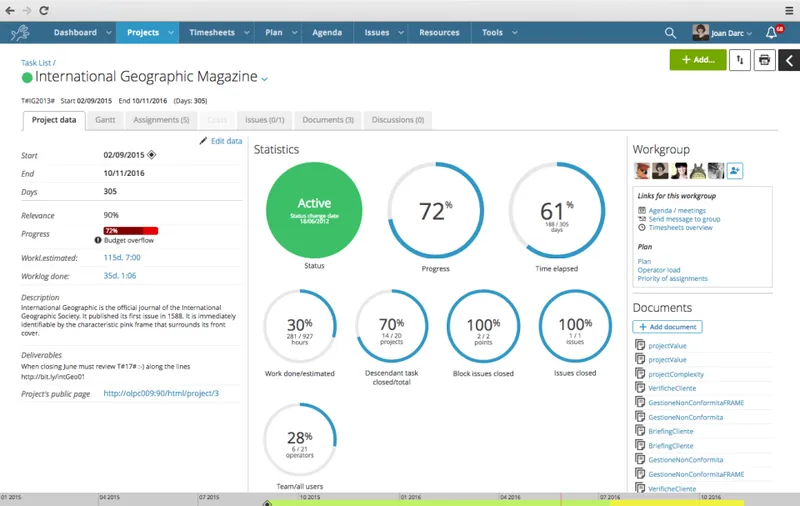
Task: Open the Timesheets overview link
Action: (681, 228)
